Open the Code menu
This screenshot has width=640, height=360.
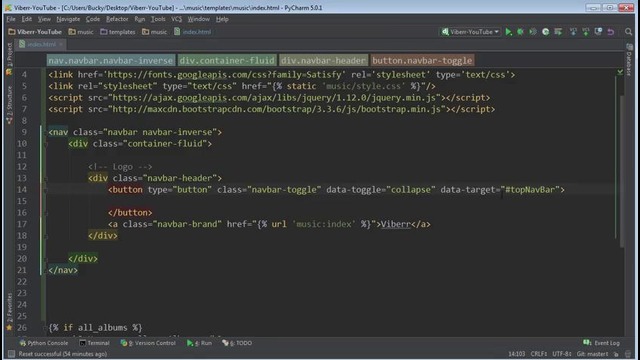tap(93, 19)
